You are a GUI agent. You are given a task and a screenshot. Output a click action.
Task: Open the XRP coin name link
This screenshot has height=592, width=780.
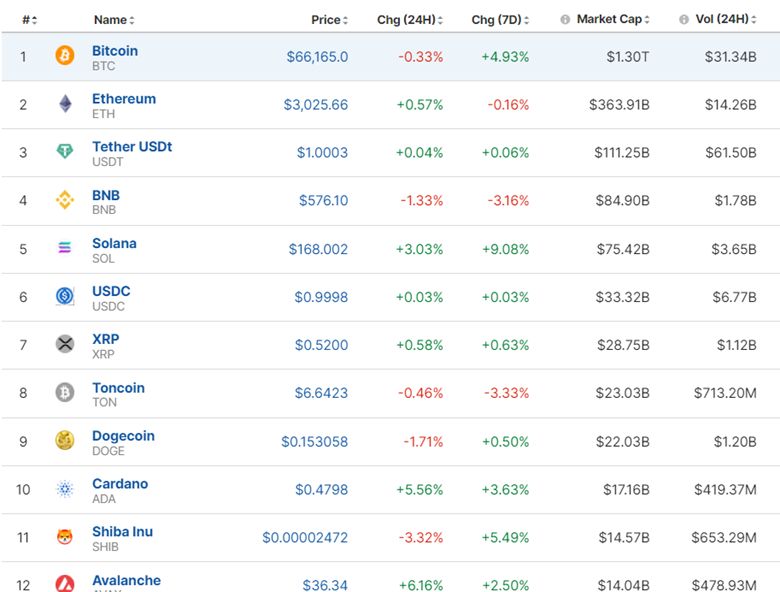point(105,339)
